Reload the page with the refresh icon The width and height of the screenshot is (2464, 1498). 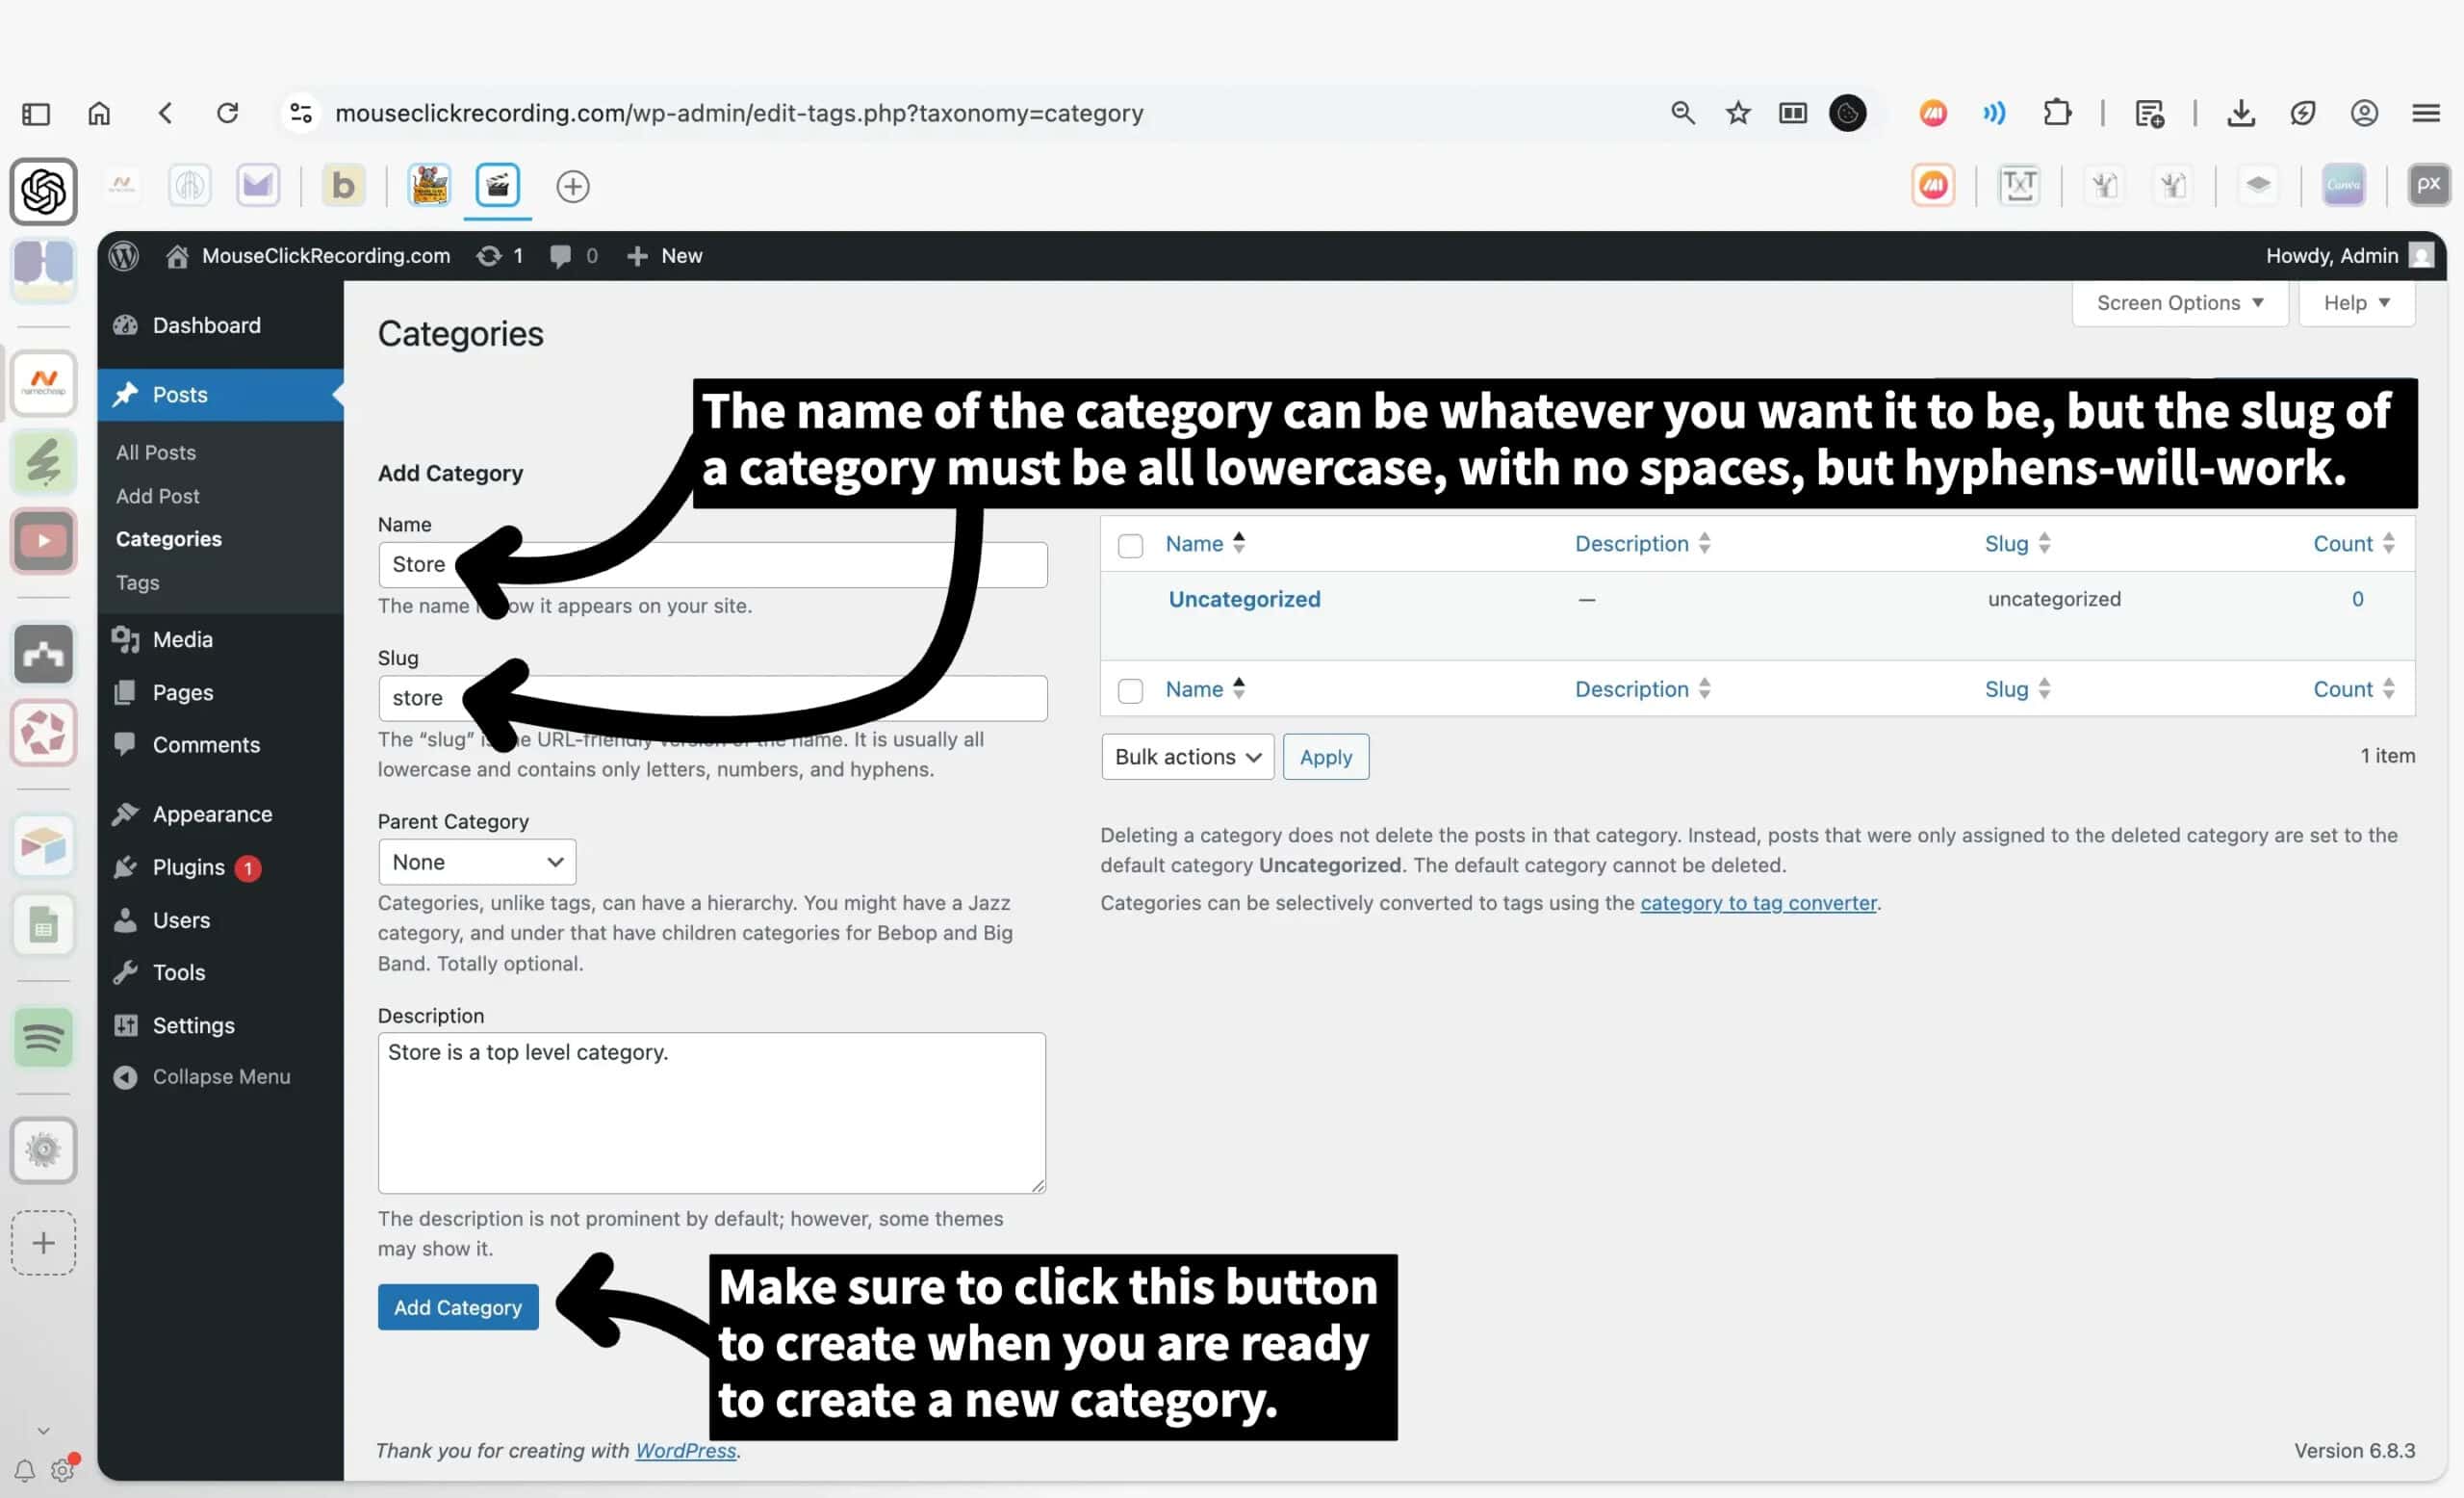point(228,113)
